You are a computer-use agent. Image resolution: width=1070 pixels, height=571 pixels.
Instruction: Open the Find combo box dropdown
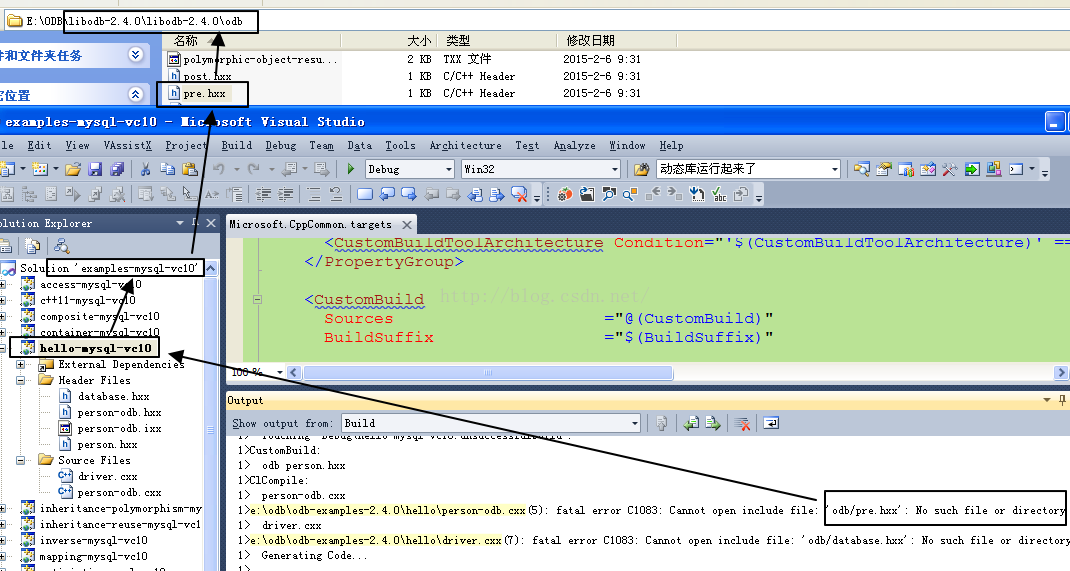pos(834,169)
